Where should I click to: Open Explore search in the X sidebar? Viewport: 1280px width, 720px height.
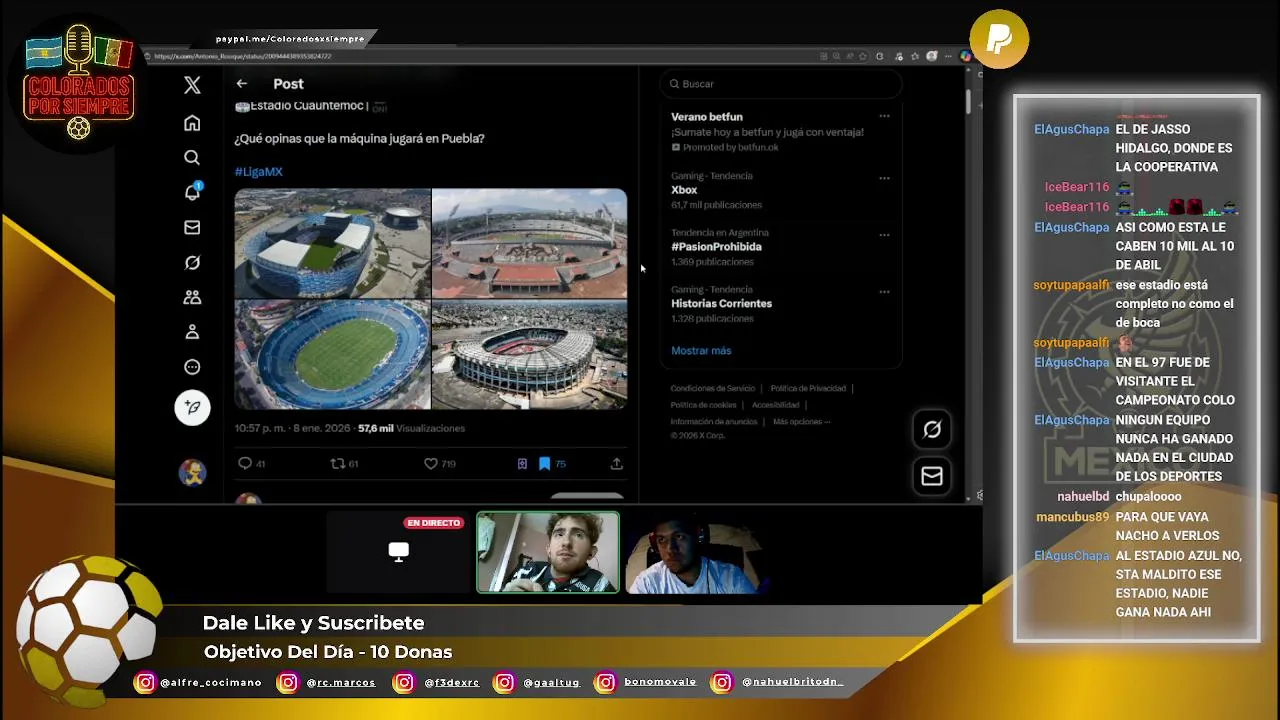[x=192, y=157]
